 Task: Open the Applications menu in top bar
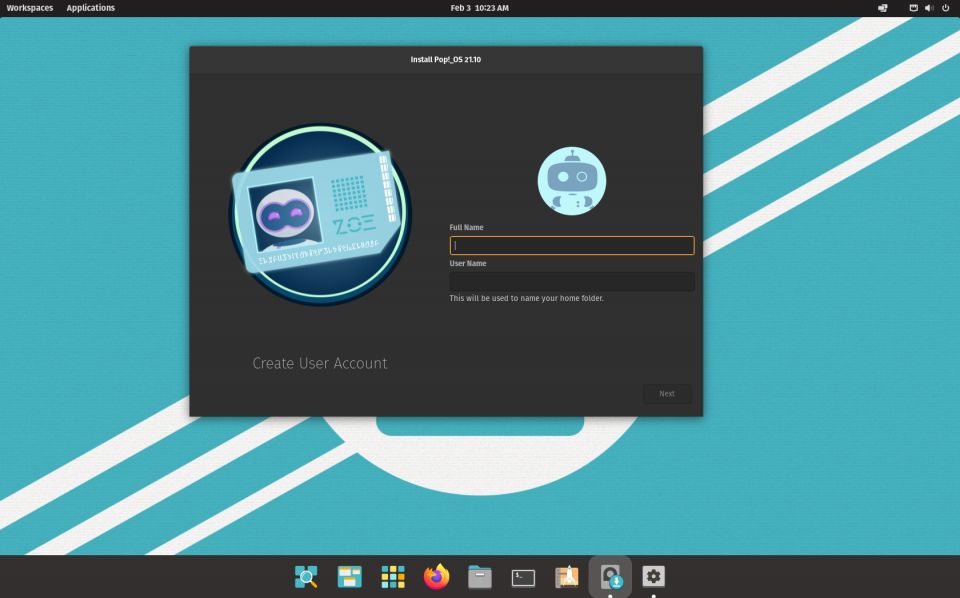(x=91, y=8)
